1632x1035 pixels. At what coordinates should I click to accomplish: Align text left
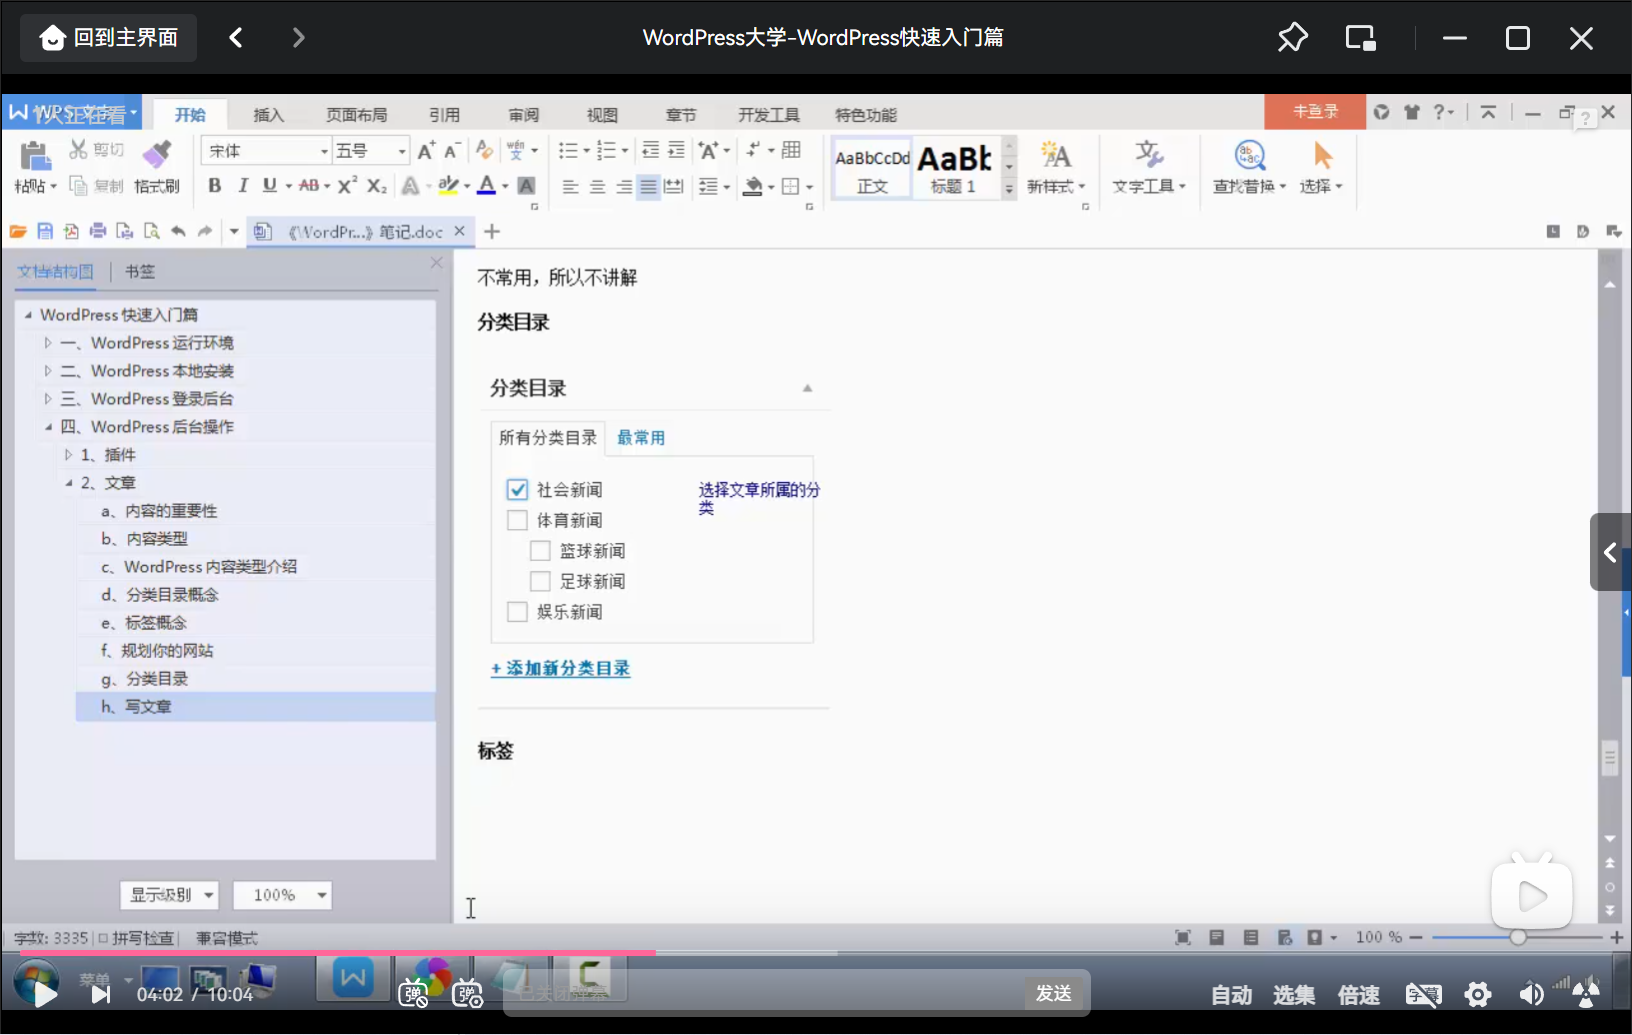570,187
